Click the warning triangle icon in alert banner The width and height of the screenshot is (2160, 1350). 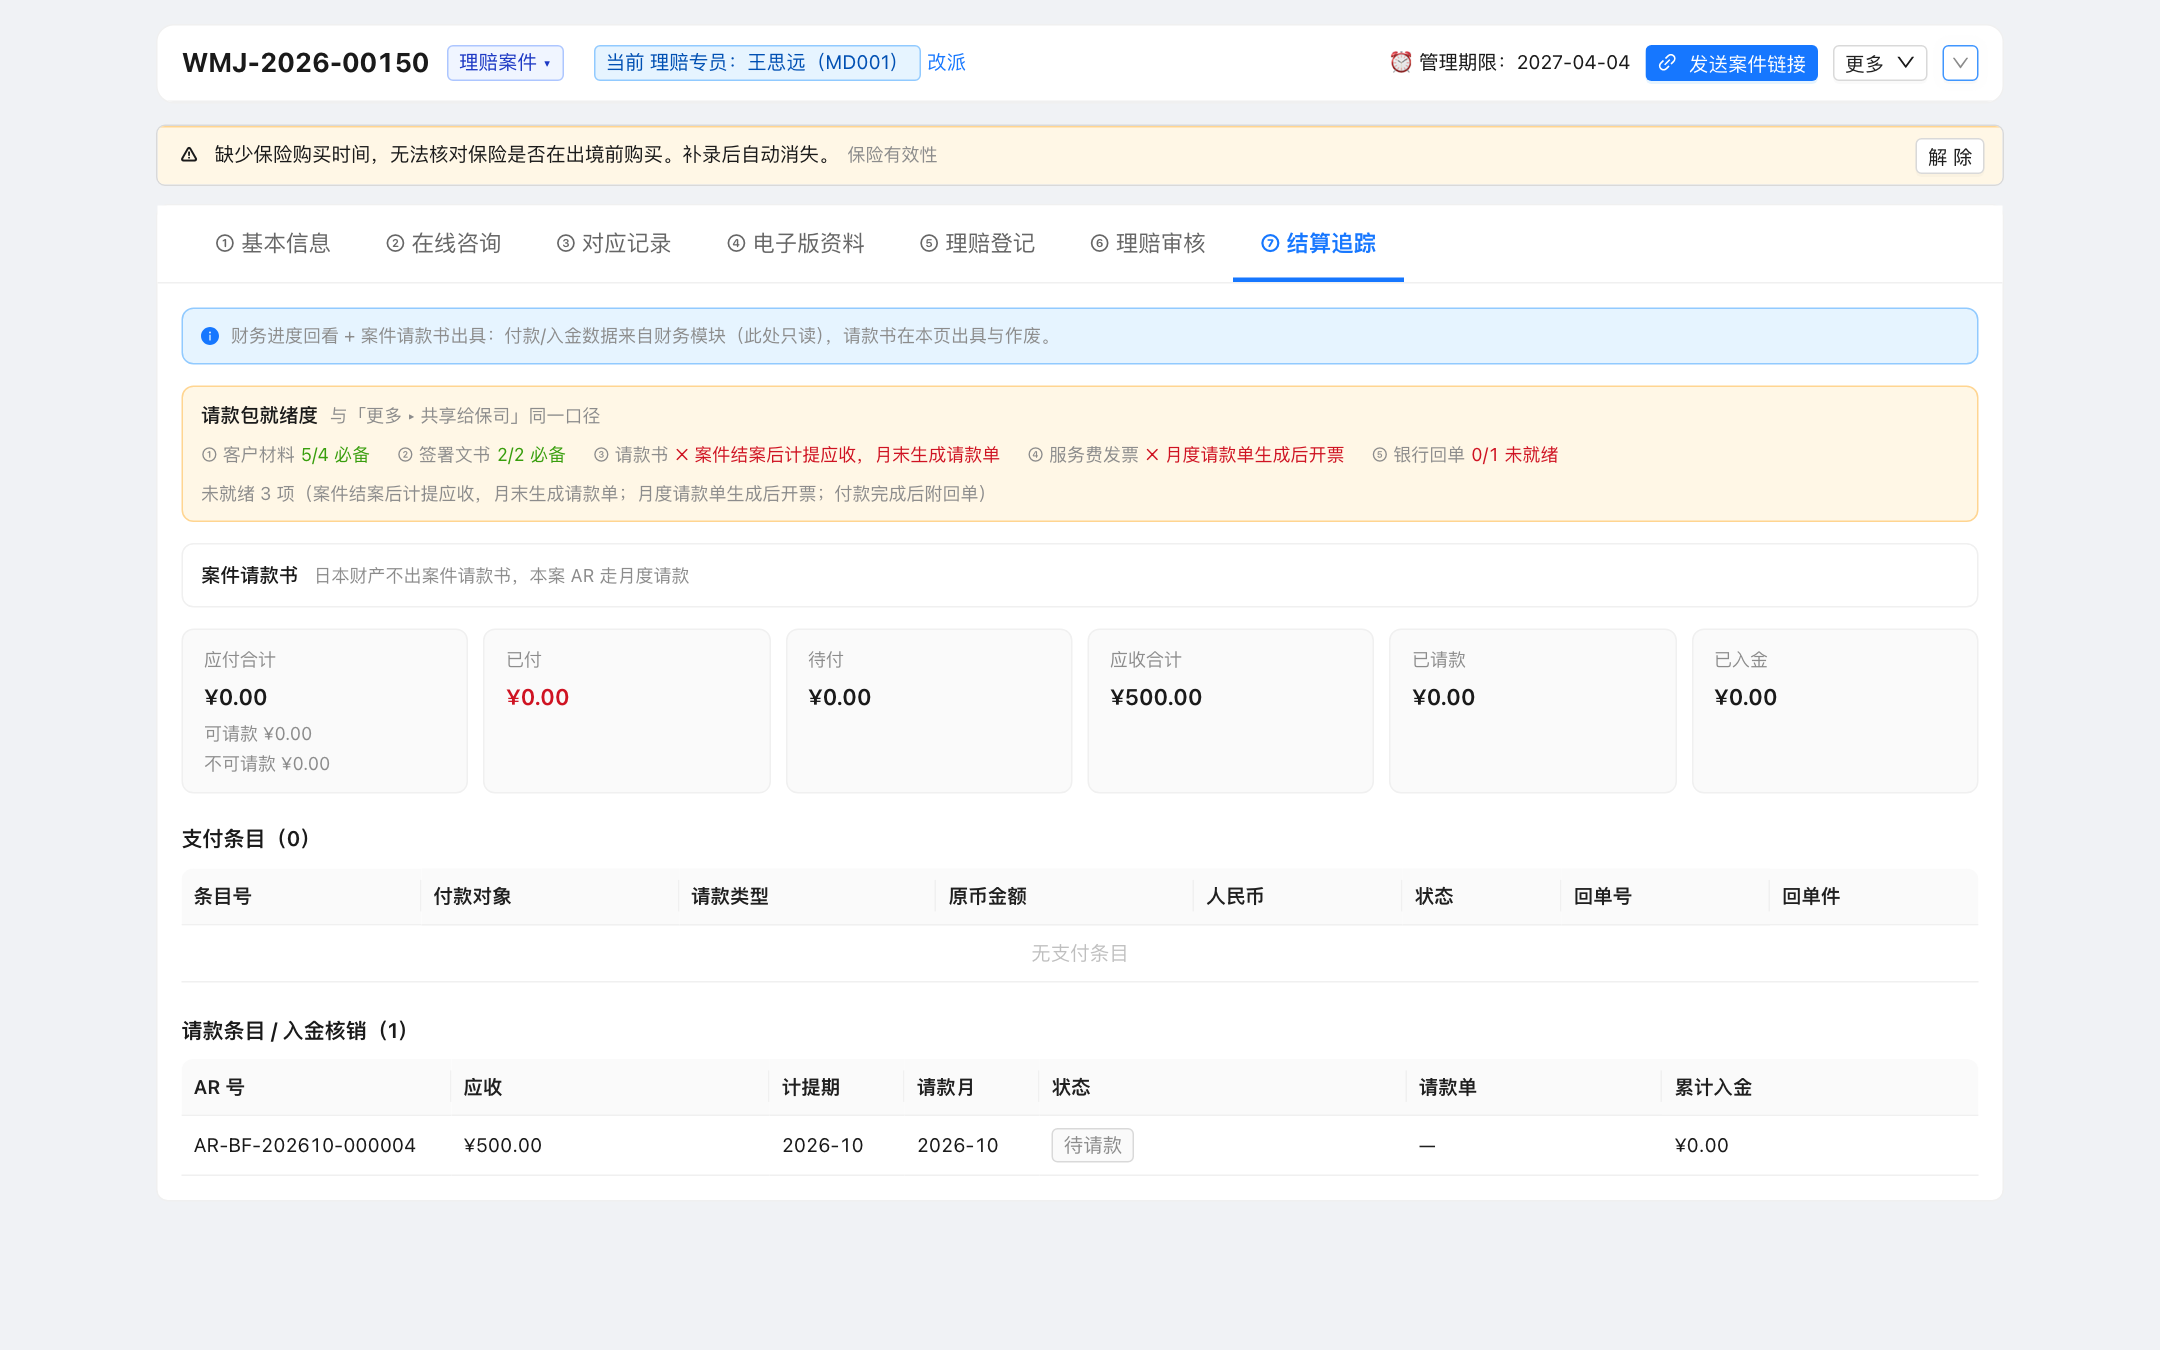[x=189, y=155]
